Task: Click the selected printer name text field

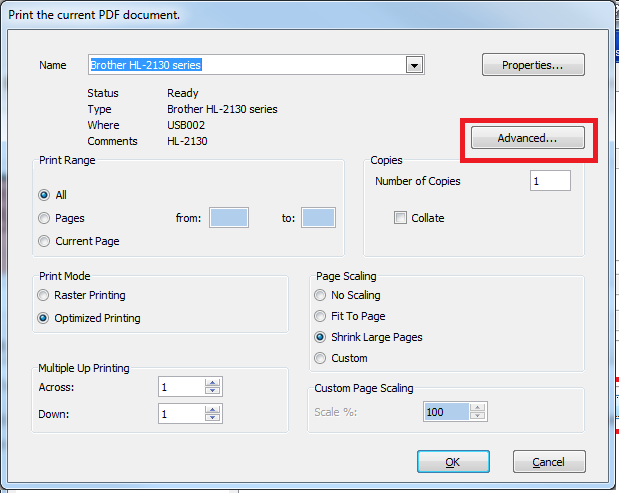Action: click(247, 65)
